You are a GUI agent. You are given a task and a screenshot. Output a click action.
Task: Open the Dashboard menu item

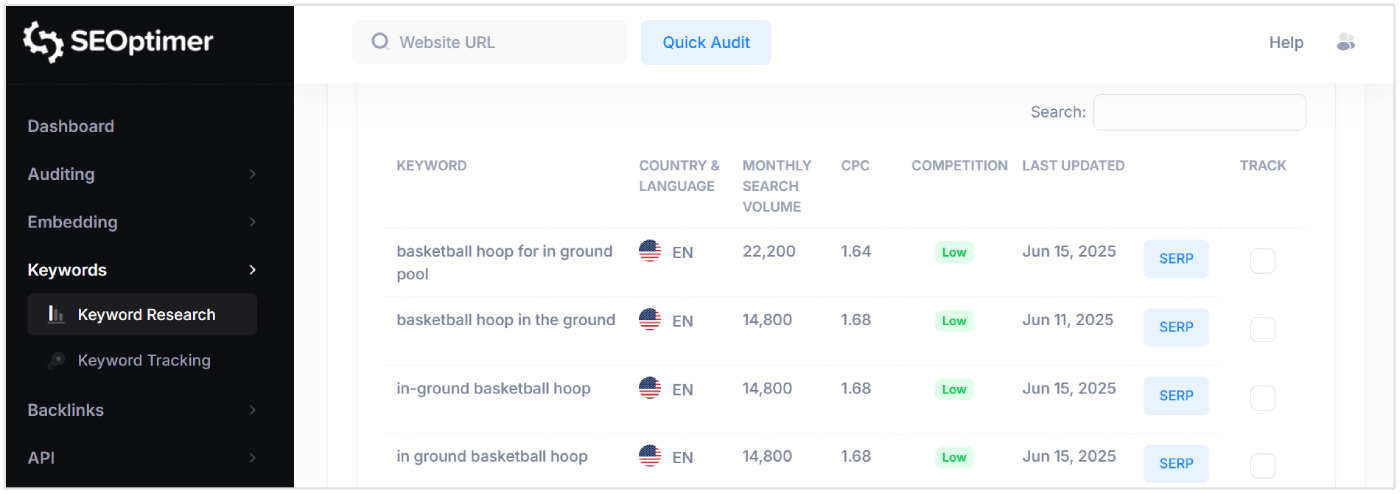[x=71, y=126]
